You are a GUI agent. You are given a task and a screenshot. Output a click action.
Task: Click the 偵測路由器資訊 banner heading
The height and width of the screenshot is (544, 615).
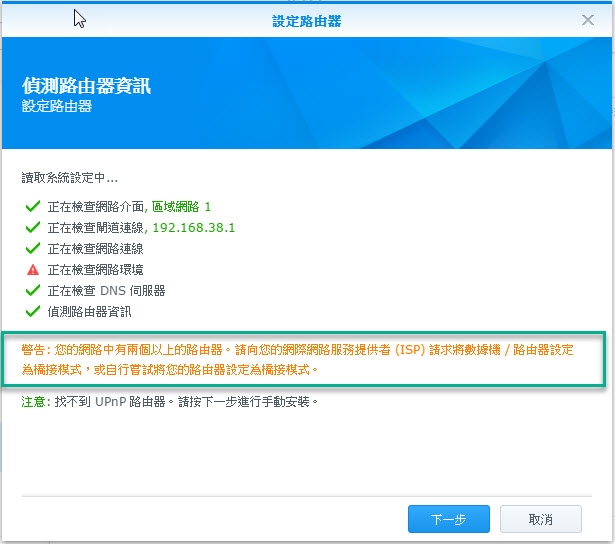(86, 86)
